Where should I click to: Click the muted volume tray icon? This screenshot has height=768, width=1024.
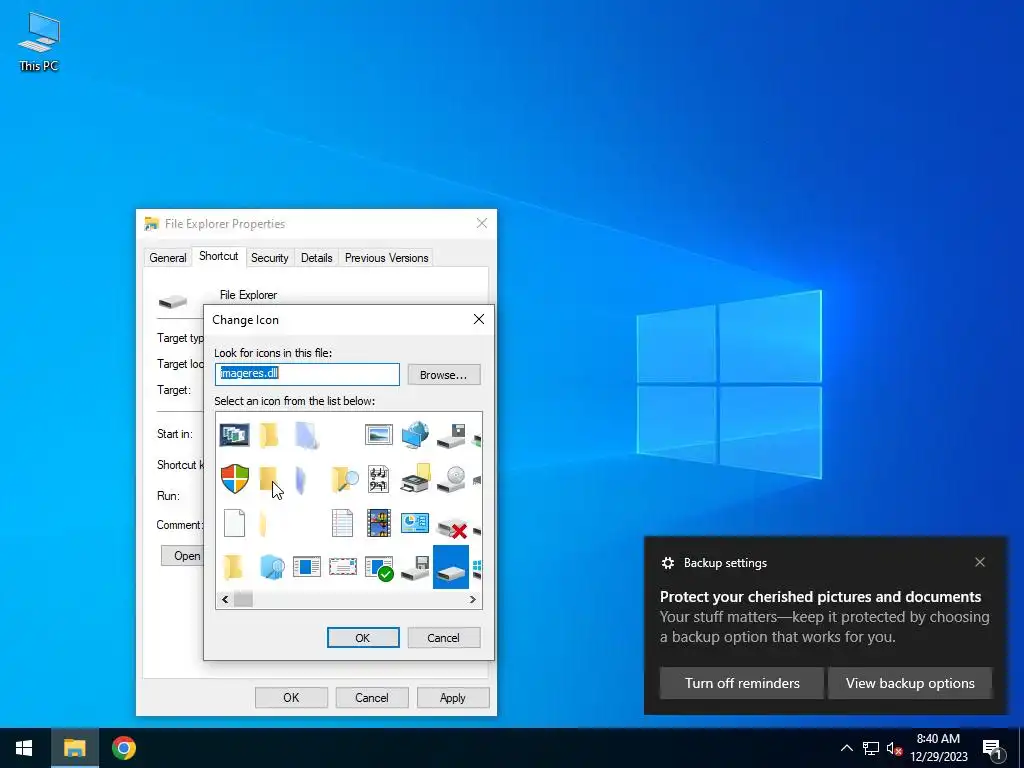coord(894,748)
